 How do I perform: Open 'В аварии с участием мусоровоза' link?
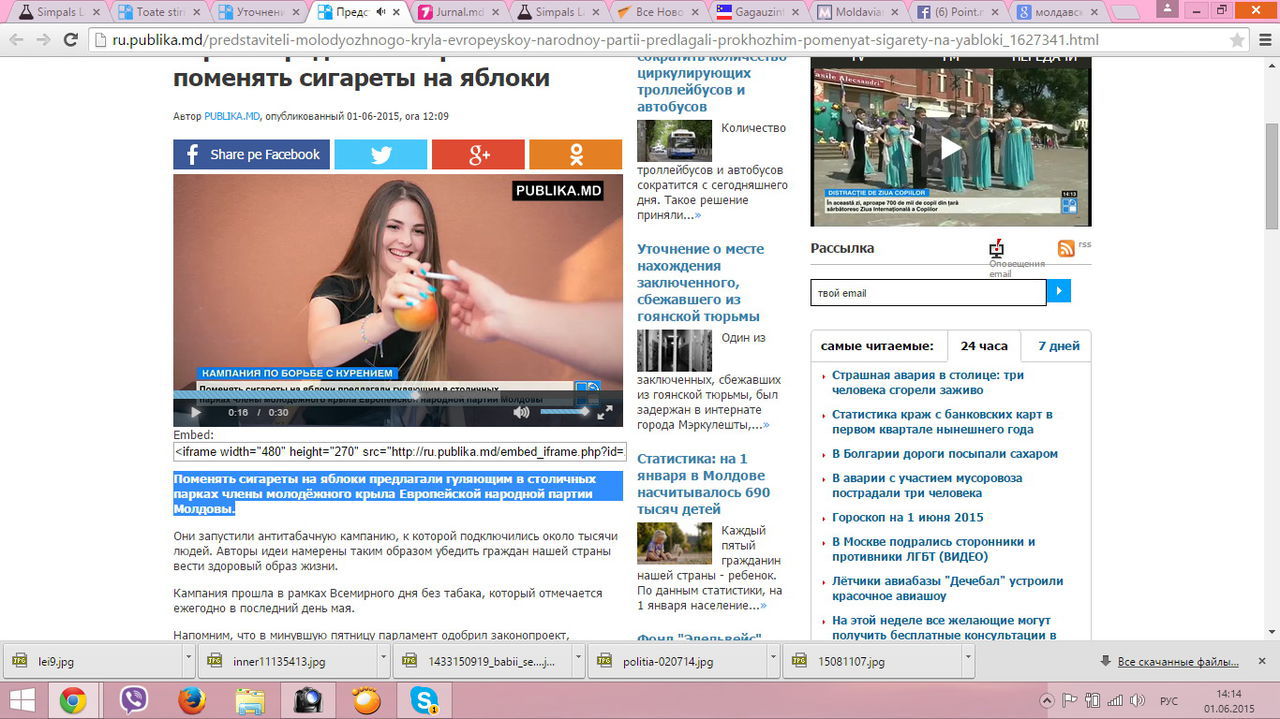(927, 485)
